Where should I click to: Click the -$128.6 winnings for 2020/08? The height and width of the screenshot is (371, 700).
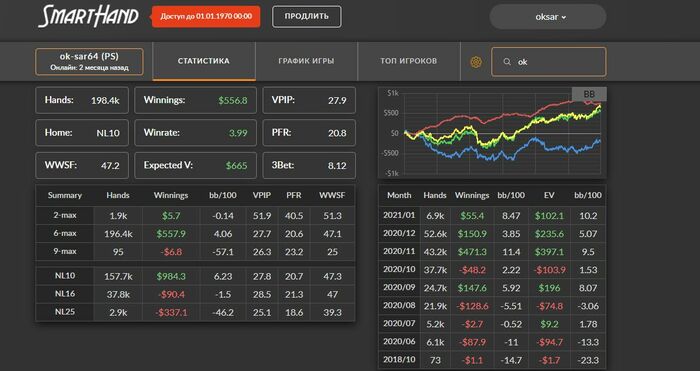(472, 306)
